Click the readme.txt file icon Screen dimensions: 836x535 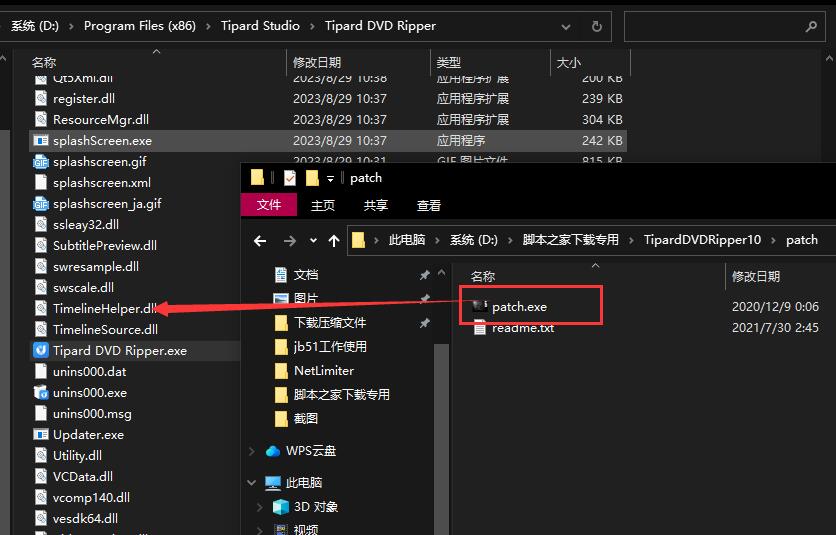[480, 328]
